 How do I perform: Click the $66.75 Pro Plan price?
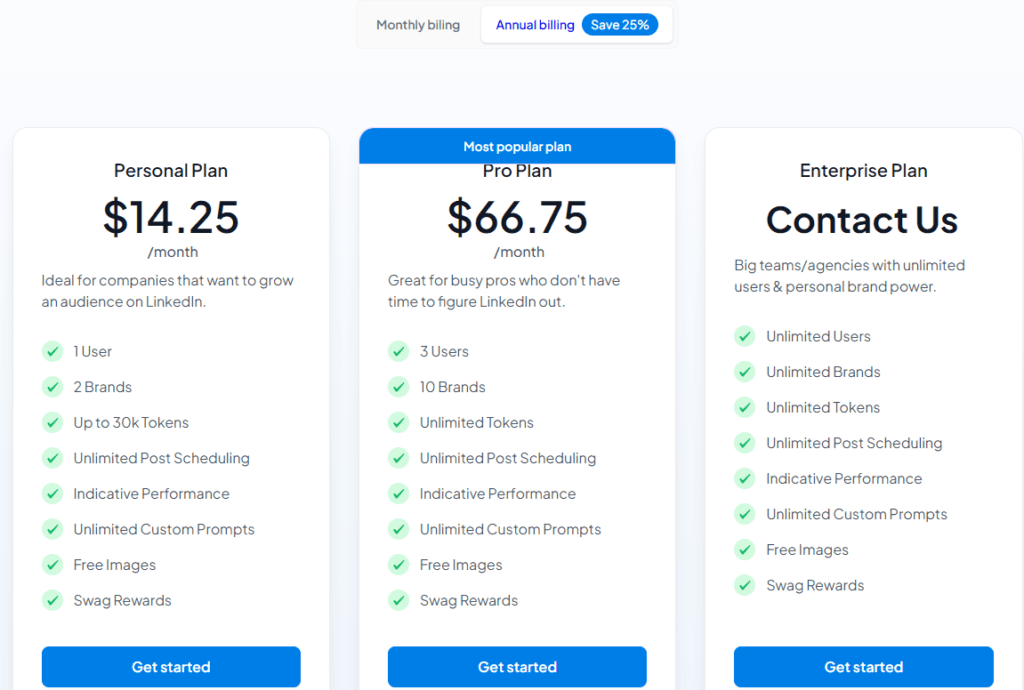coord(517,217)
